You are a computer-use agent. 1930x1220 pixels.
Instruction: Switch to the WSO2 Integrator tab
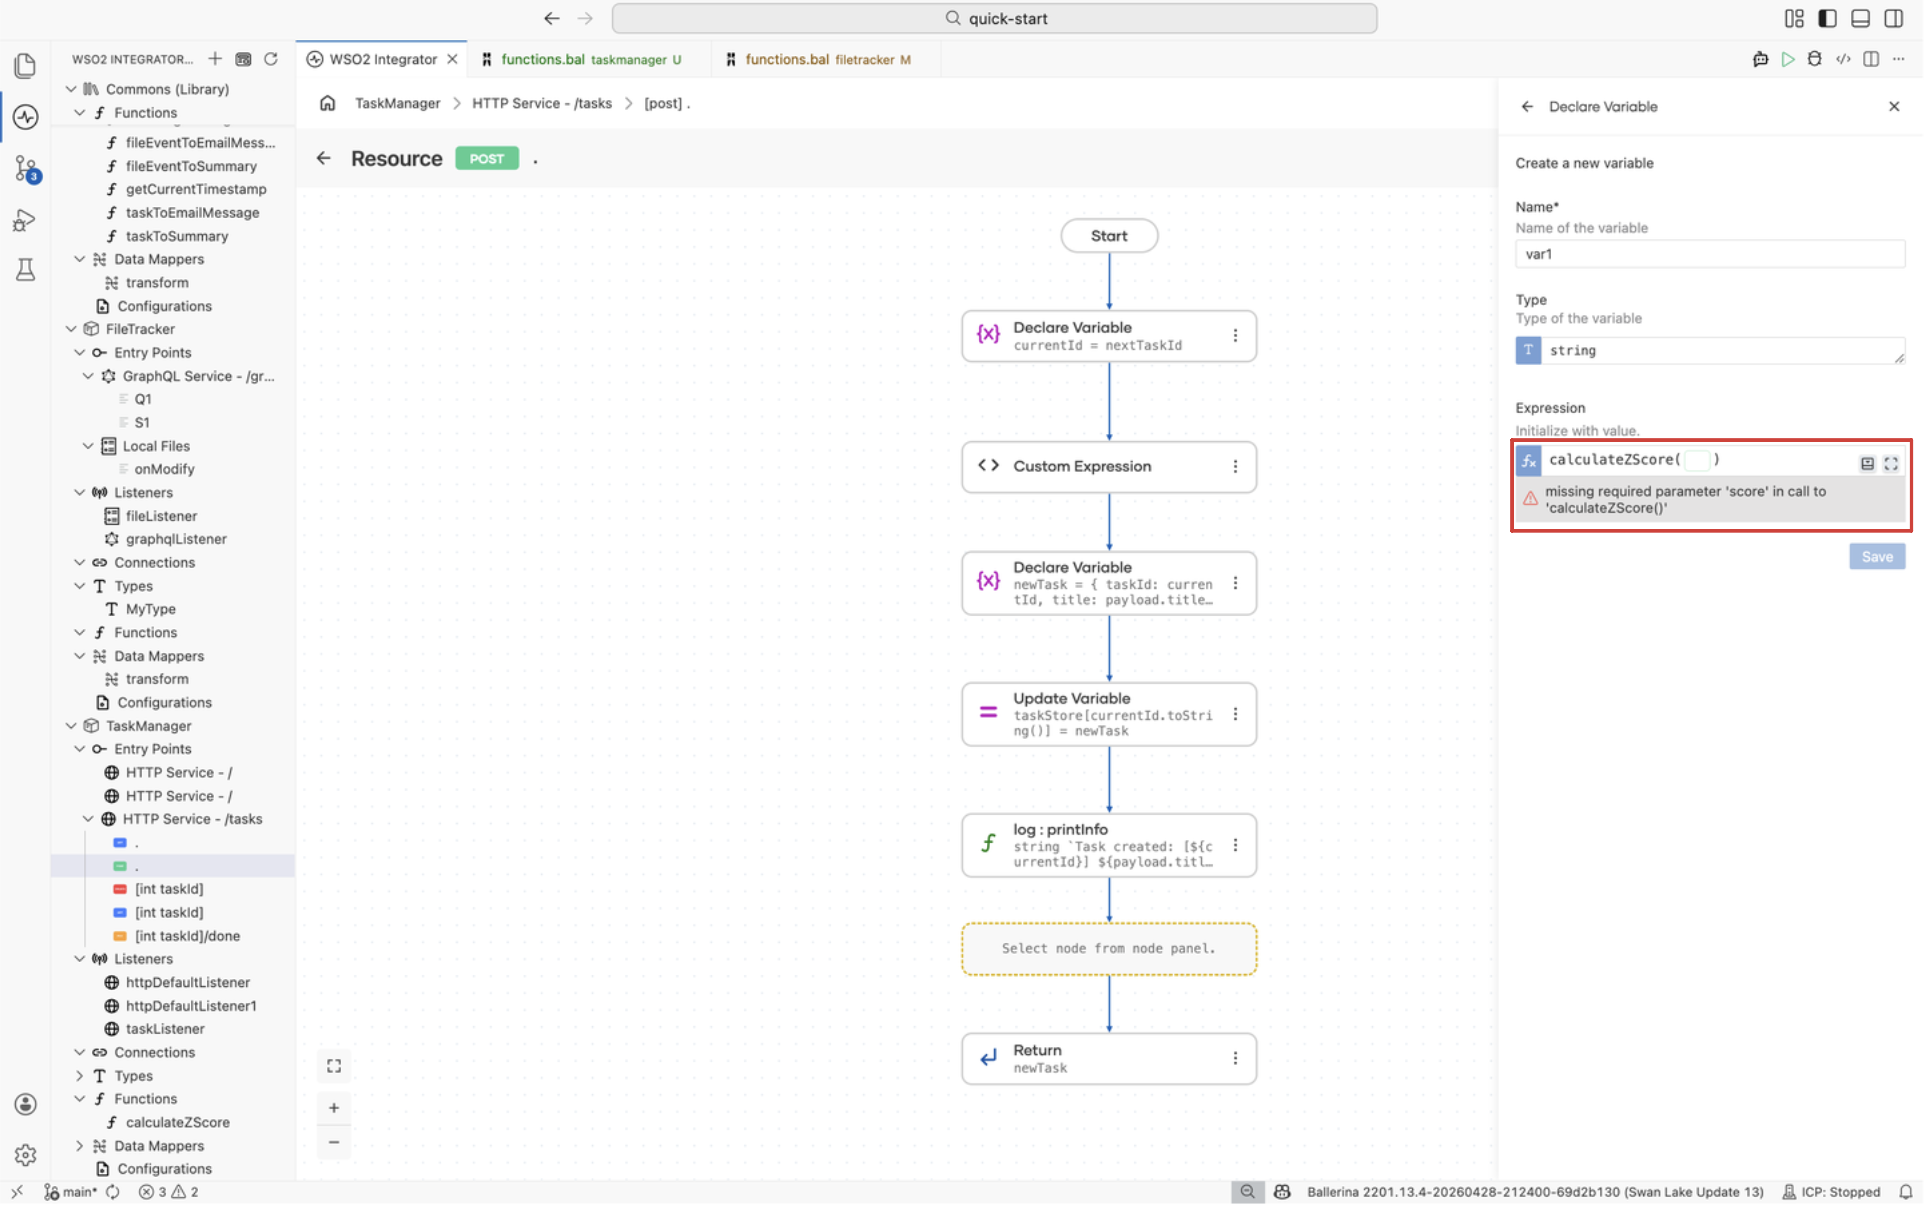pos(383,59)
